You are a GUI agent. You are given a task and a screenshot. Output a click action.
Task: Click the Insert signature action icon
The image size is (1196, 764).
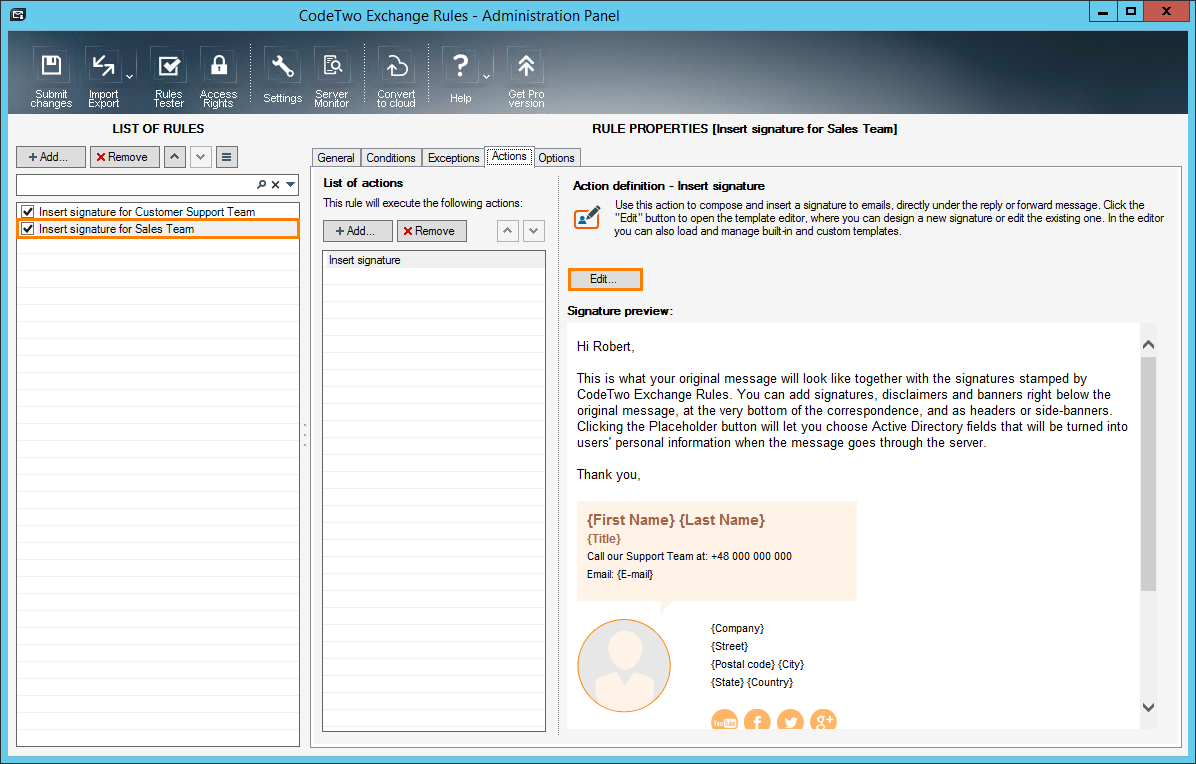point(587,217)
